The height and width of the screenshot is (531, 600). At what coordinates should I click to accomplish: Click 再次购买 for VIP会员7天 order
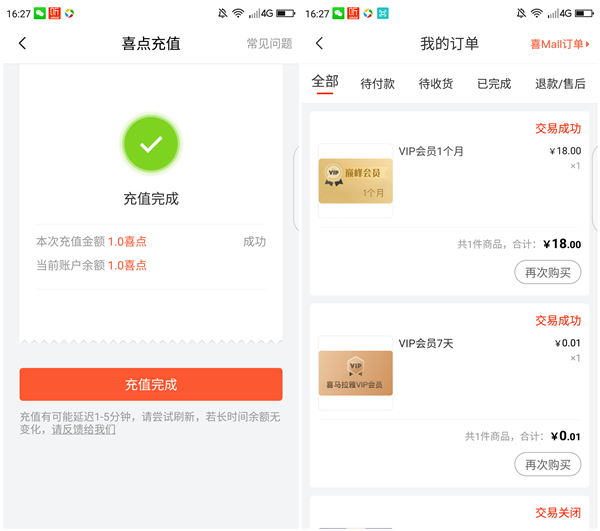[547, 464]
